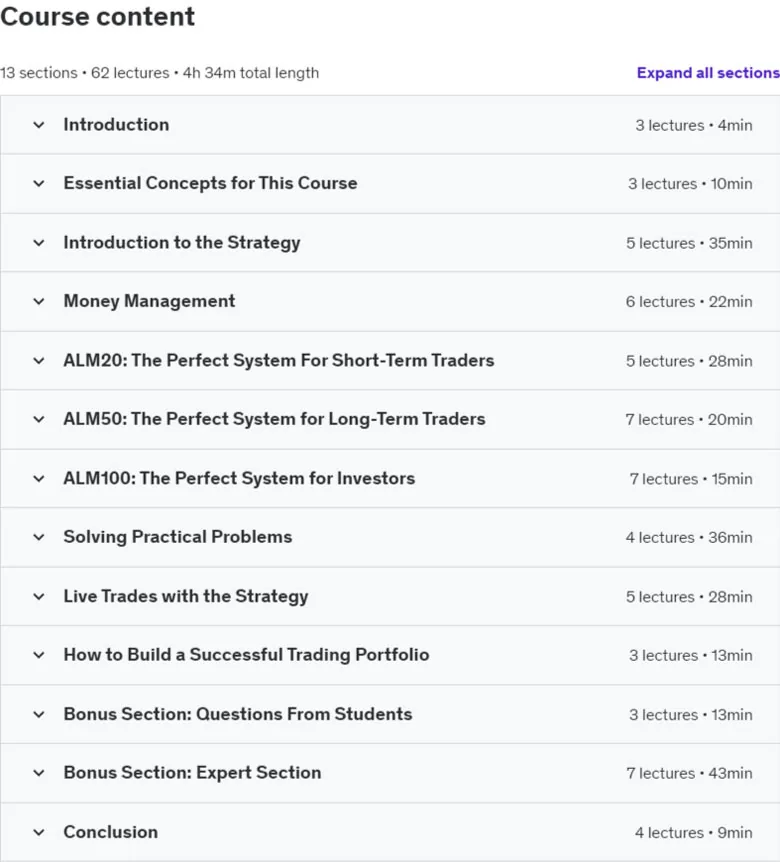Click 'ALM100: The Perfect System for Investors'

[x=239, y=478]
